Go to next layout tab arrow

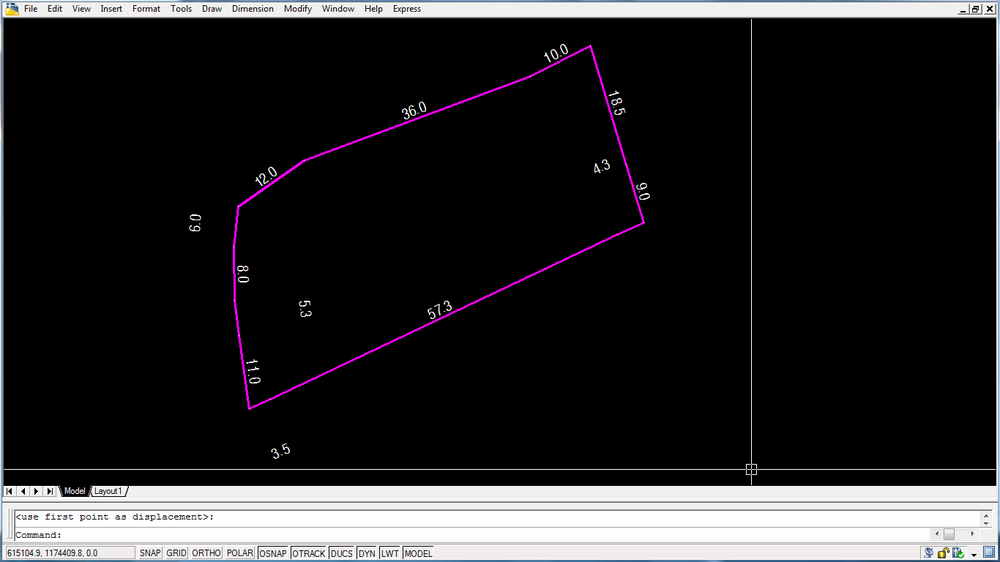click(x=36, y=491)
